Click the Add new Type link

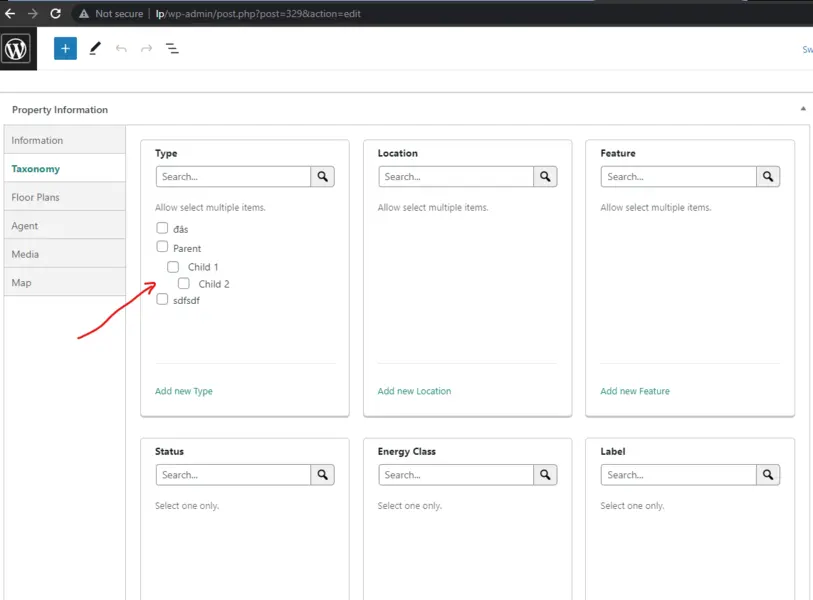pos(183,391)
